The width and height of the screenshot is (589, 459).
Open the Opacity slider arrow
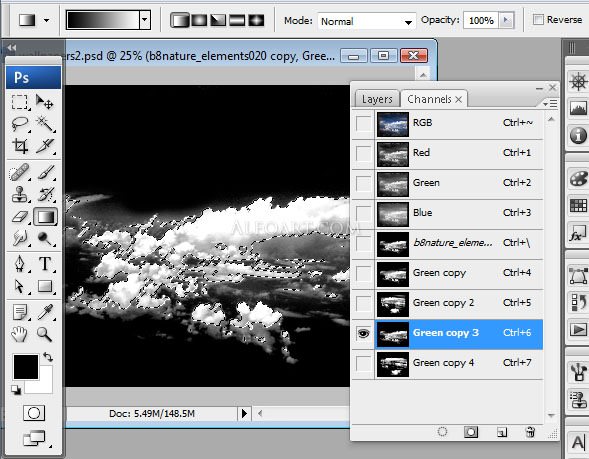click(x=506, y=20)
